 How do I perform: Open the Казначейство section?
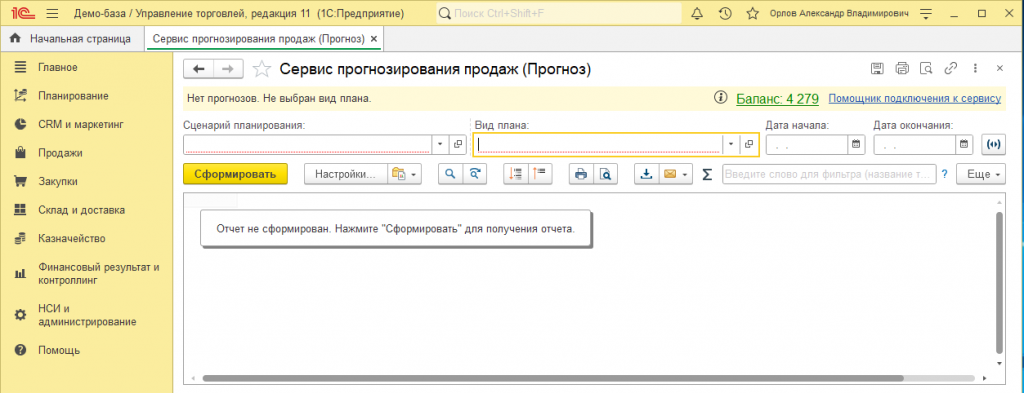pos(71,239)
